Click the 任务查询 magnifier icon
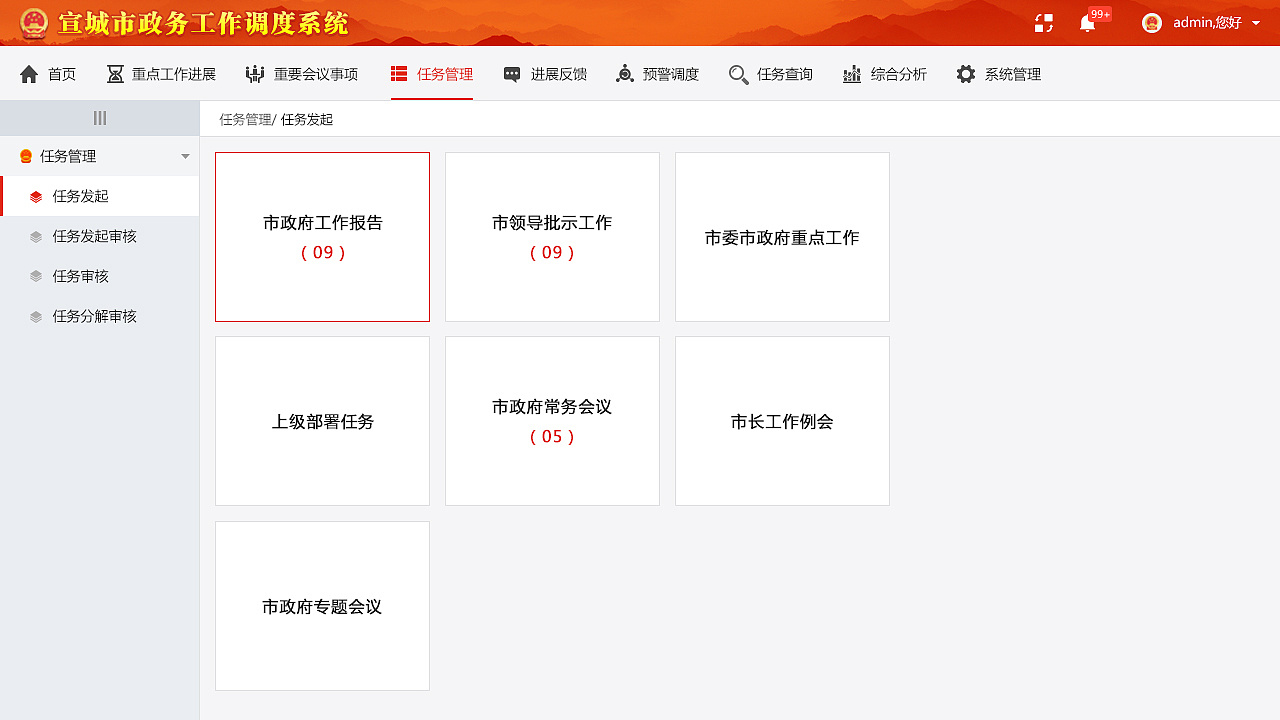Image resolution: width=1280 pixels, height=720 pixels. (x=738, y=73)
